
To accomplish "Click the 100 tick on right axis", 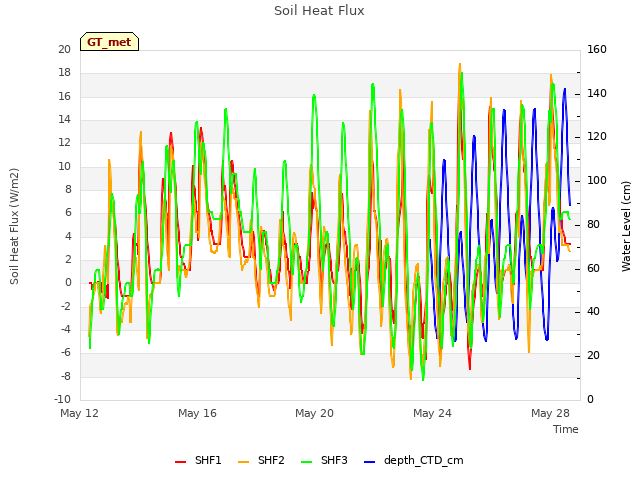I will point(597,180).
